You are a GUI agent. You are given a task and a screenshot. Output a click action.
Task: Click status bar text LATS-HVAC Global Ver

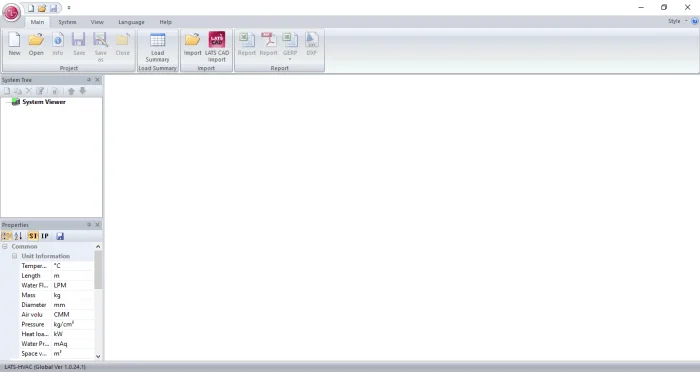pyautogui.click(x=45, y=367)
